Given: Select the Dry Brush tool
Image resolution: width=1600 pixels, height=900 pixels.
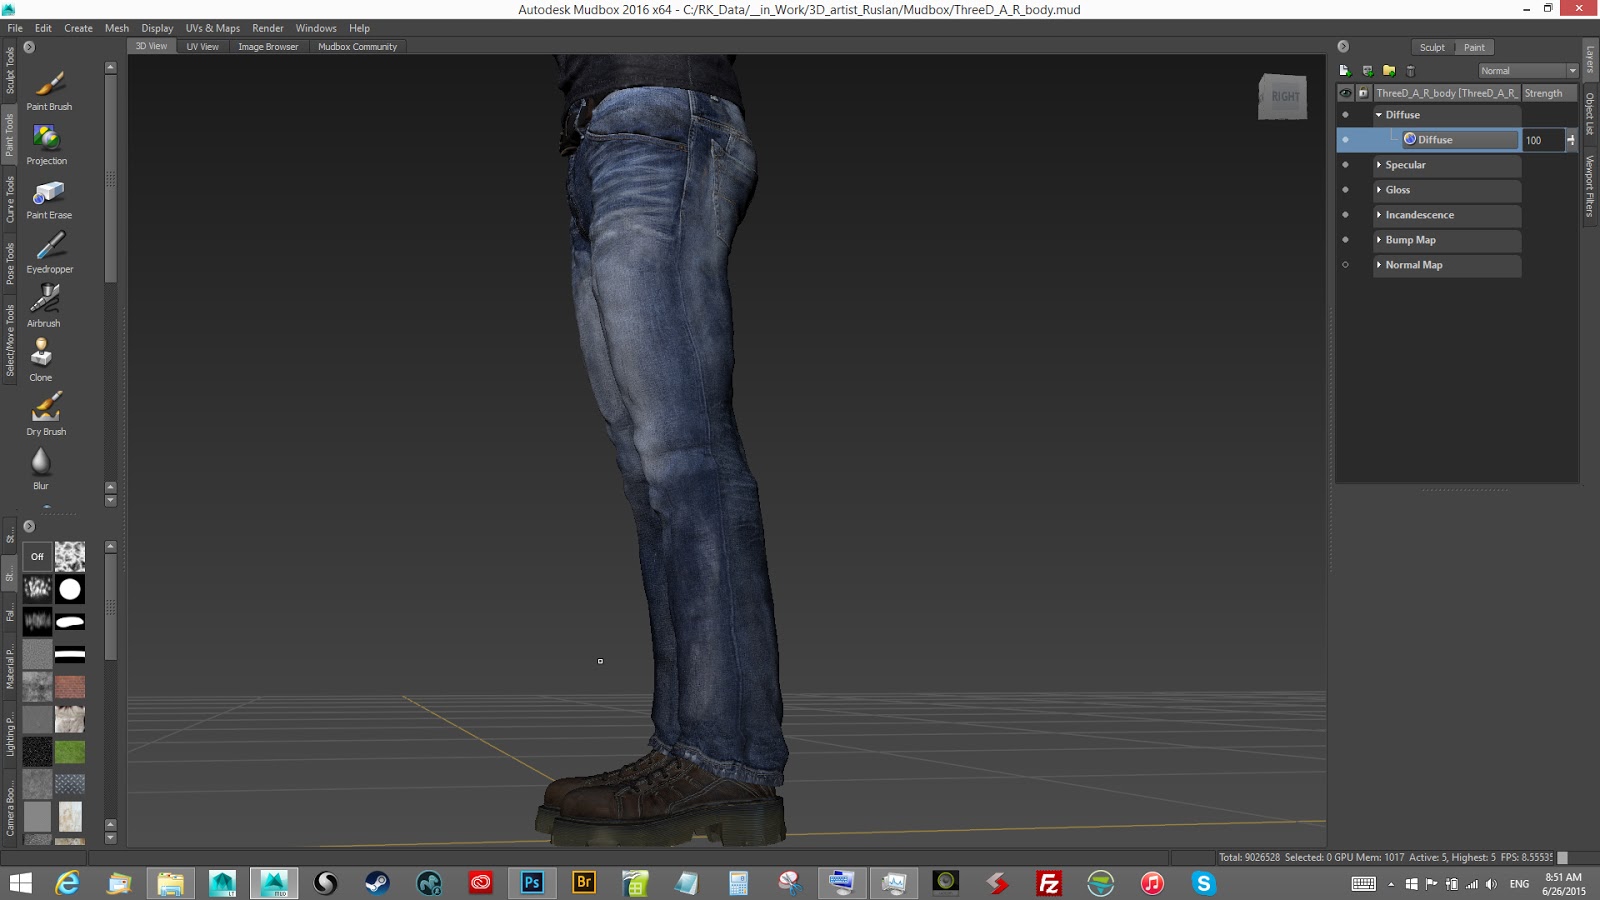Looking at the screenshot, I should pyautogui.click(x=46, y=415).
